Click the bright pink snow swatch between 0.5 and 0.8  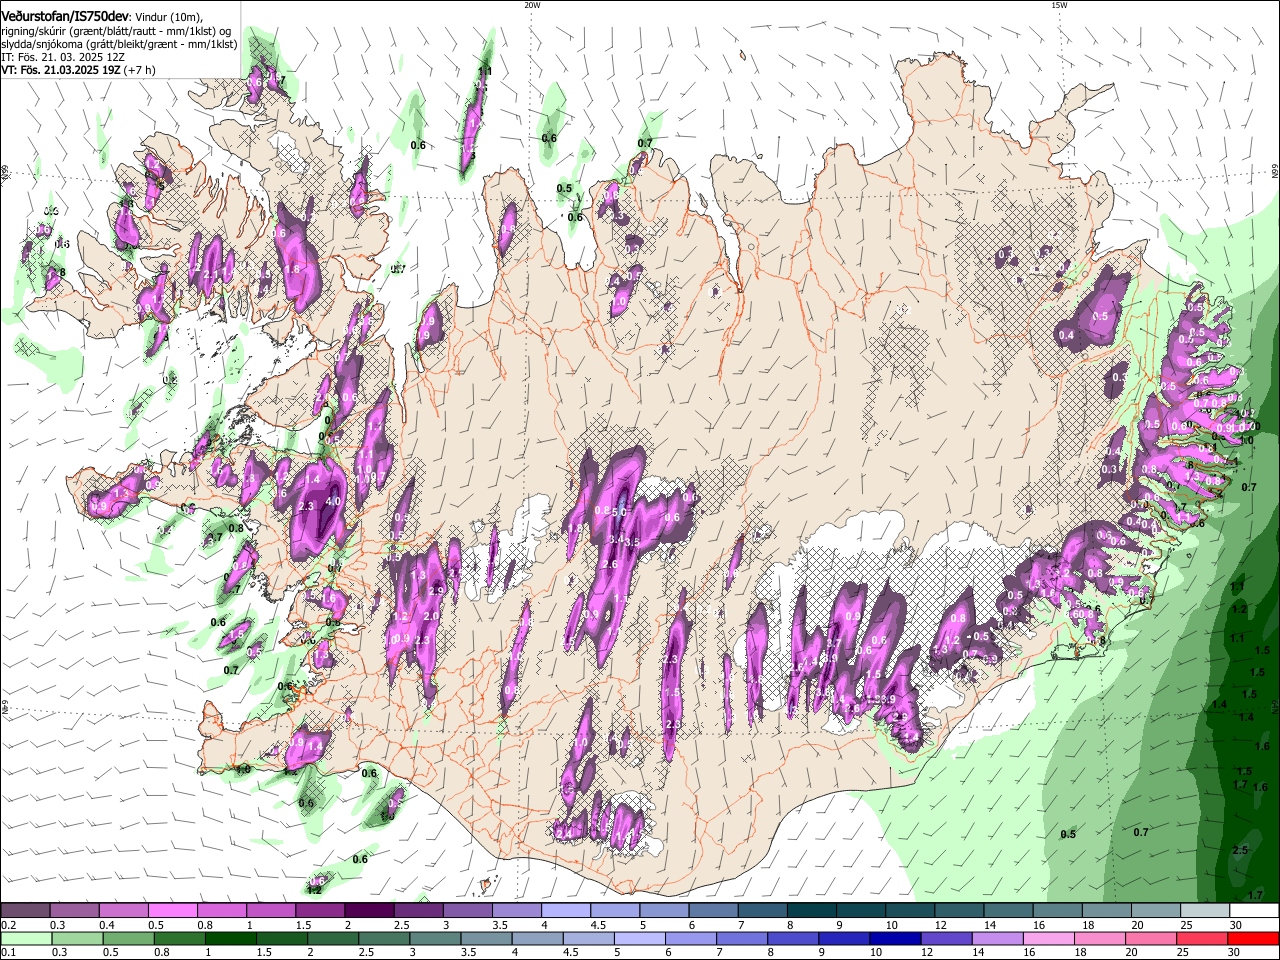point(172,911)
